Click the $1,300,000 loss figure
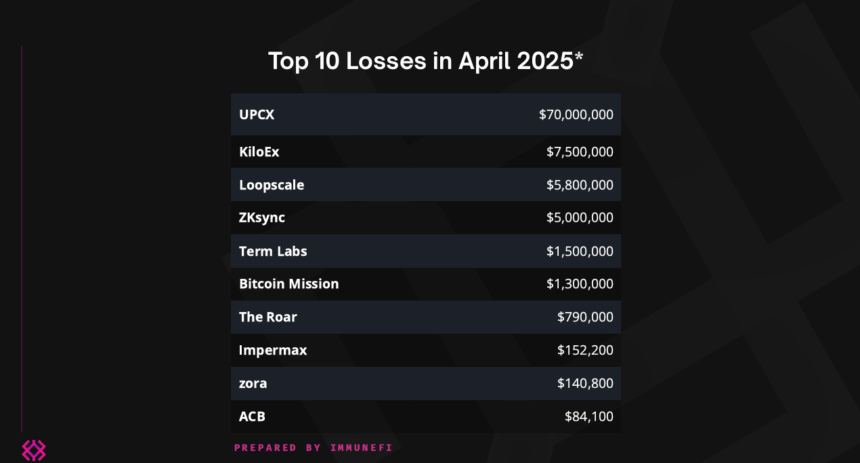 [580, 284]
